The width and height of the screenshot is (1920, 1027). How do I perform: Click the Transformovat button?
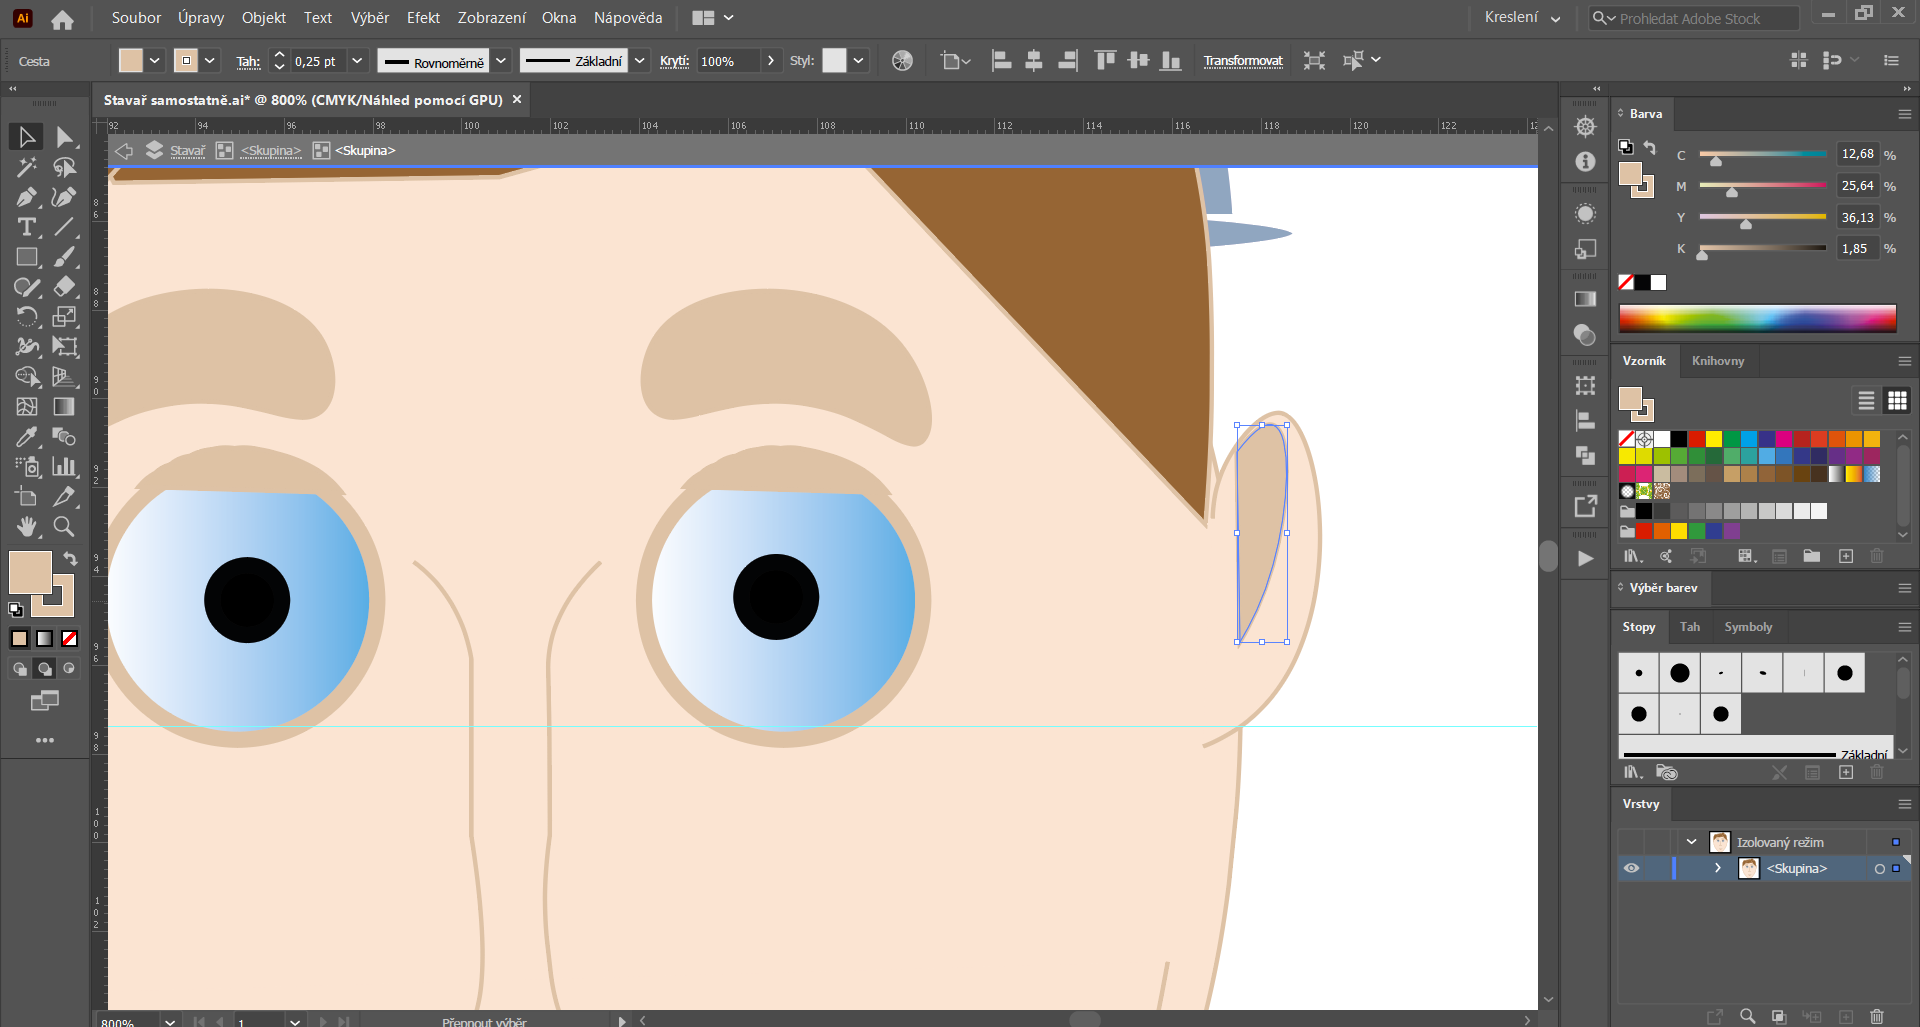(x=1243, y=60)
